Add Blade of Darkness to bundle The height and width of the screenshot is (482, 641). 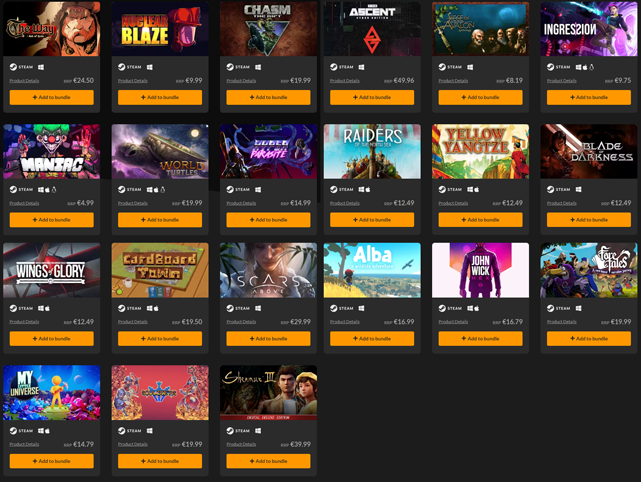589,220
